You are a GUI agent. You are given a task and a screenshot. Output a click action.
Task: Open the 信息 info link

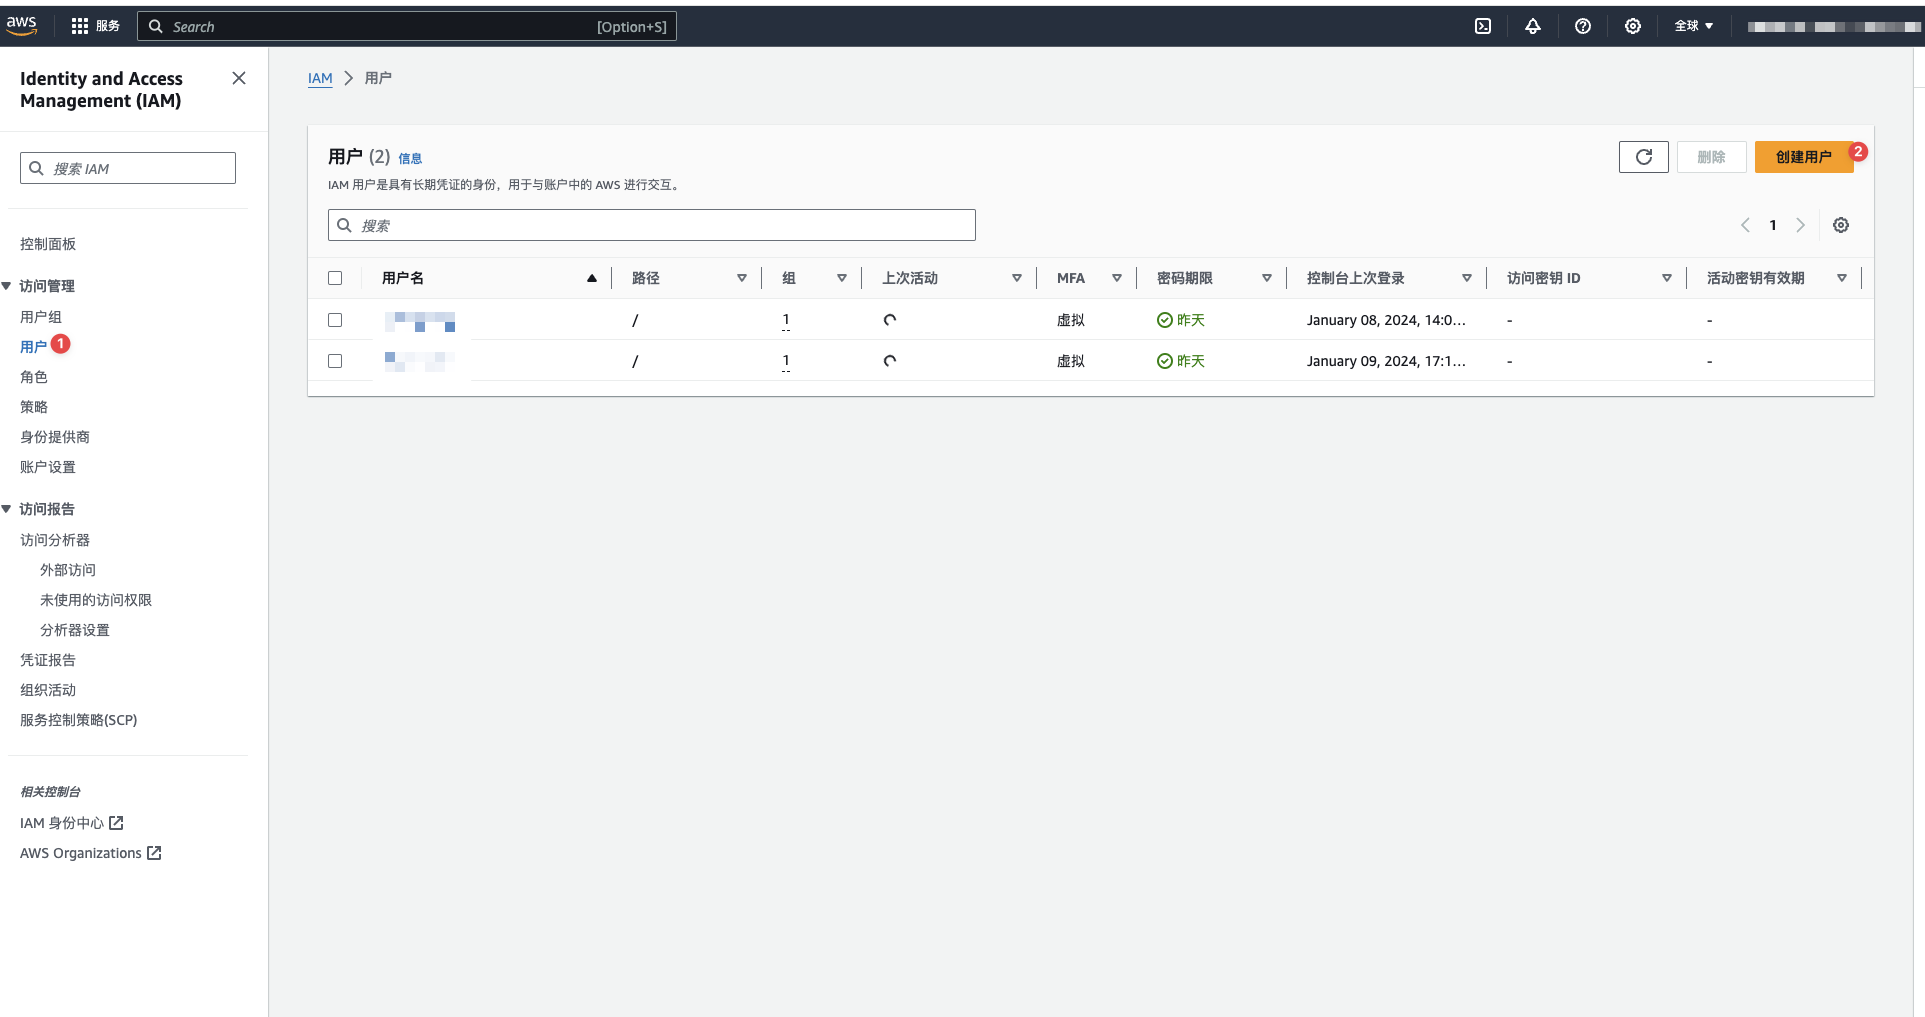coord(410,158)
